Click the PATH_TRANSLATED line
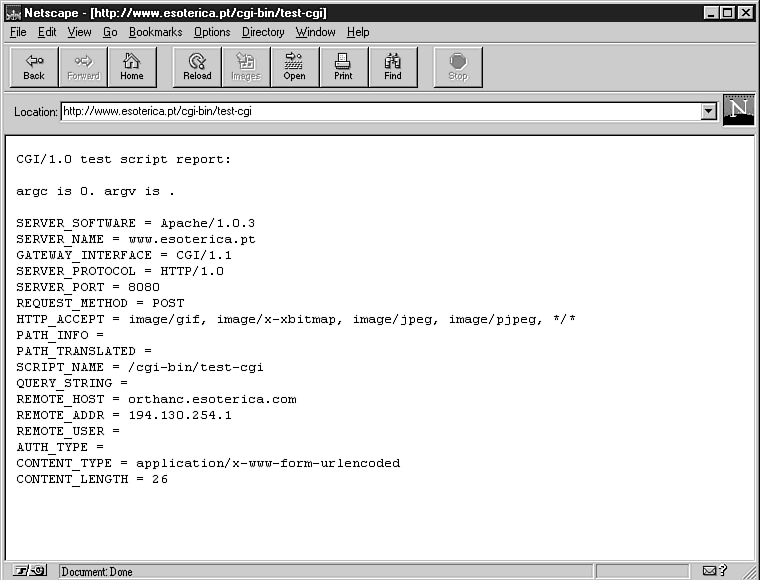760x580 pixels. 84,351
